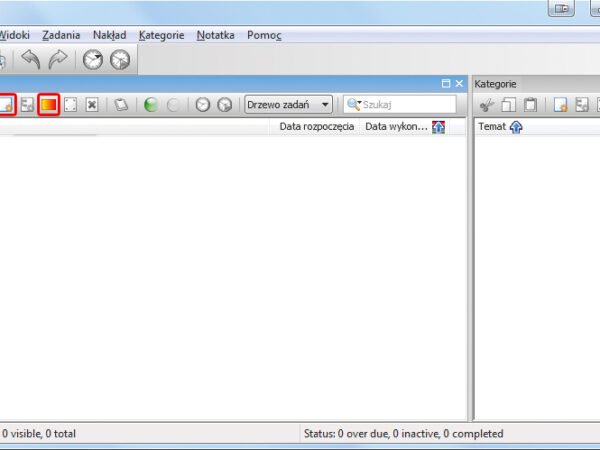Viewport: 600px width, 450px height.
Task: Click the cut scissors icon in Kategorie panel
Action: 487,104
